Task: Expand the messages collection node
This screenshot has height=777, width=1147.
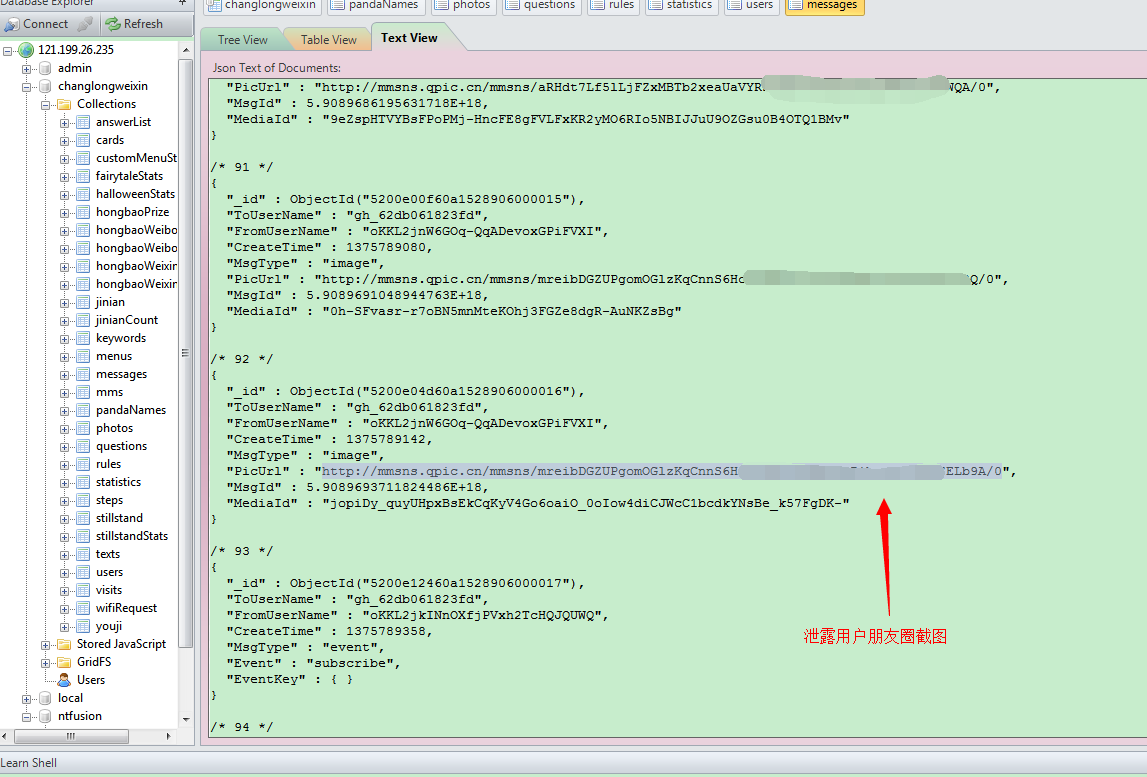Action: 64,375
